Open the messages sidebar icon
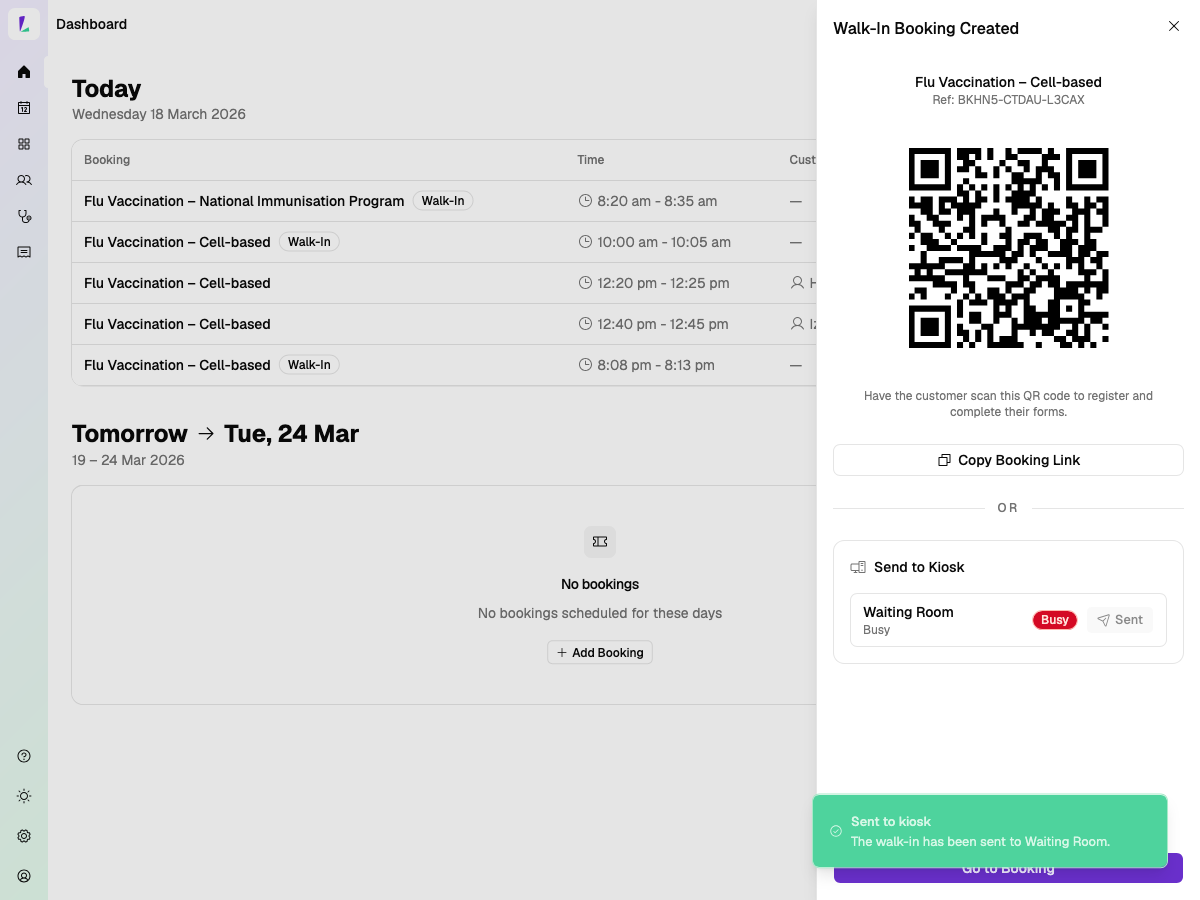Viewport: 1200px width, 900px height. pos(24,252)
